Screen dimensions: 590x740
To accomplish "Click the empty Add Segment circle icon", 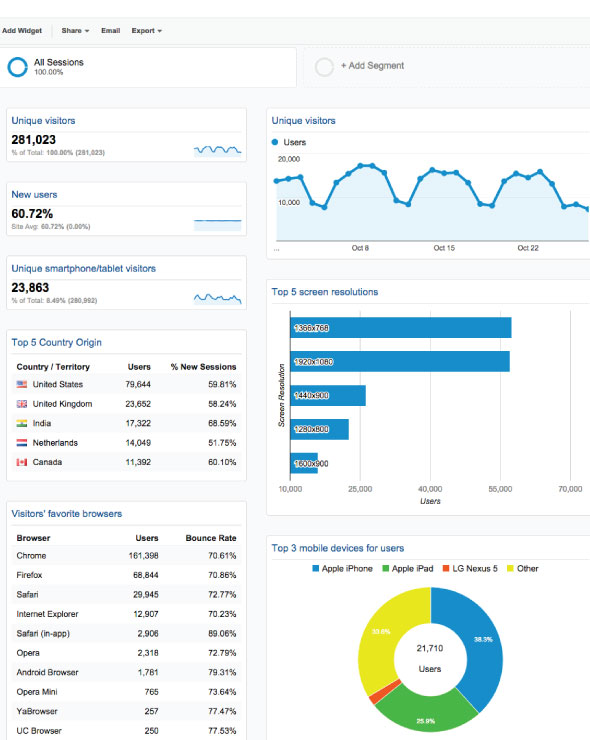I will [324, 67].
